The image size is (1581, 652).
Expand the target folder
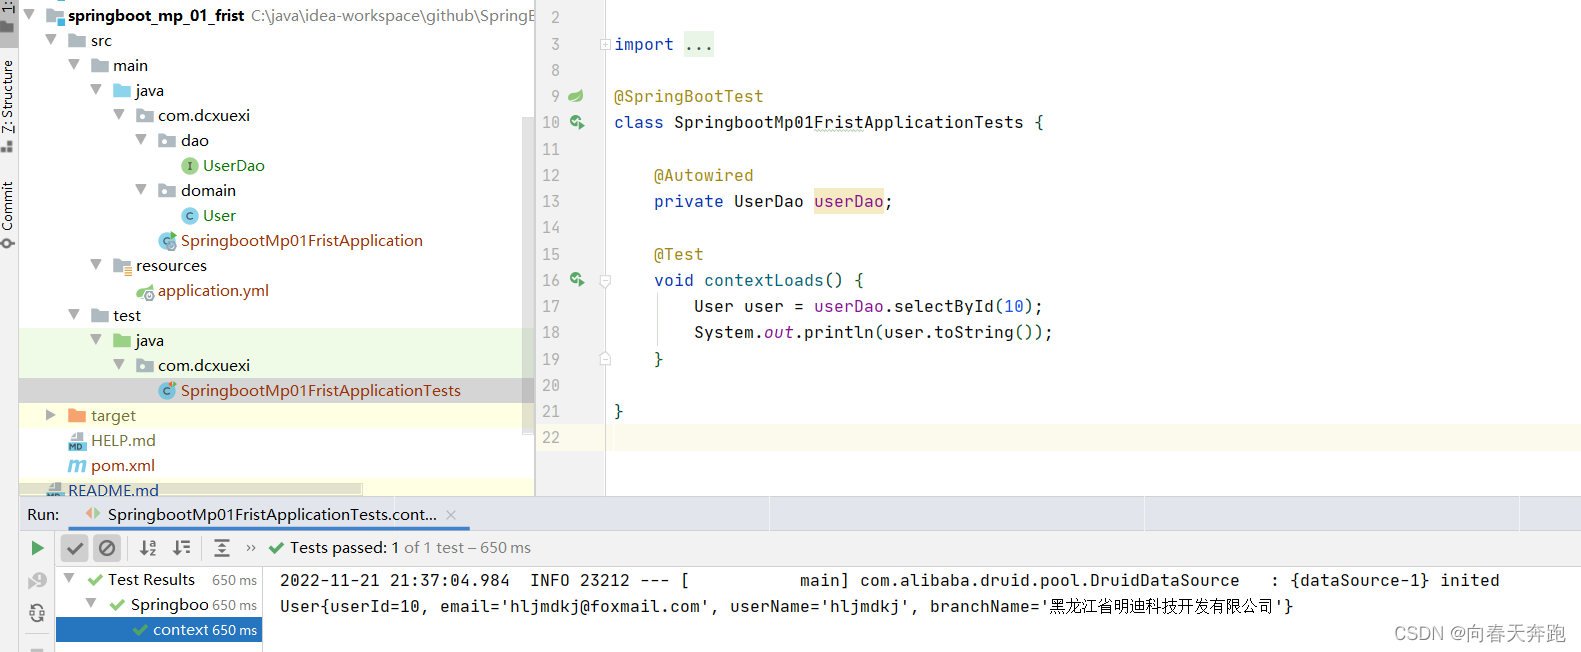tap(51, 415)
